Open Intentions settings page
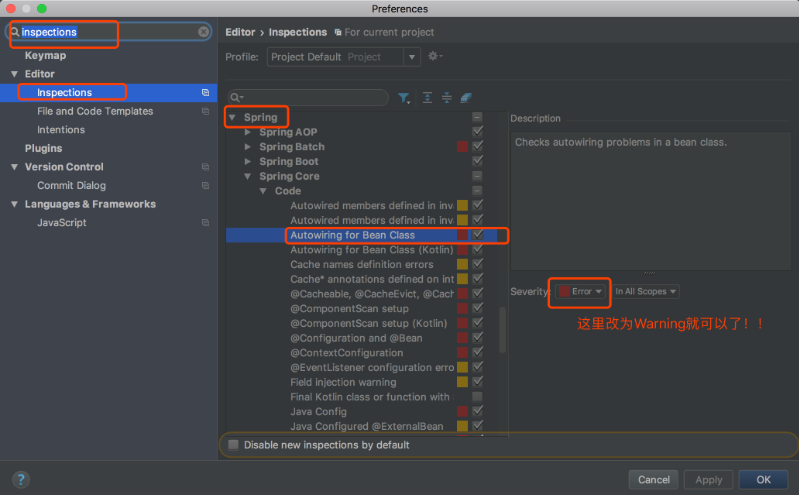 (x=61, y=129)
